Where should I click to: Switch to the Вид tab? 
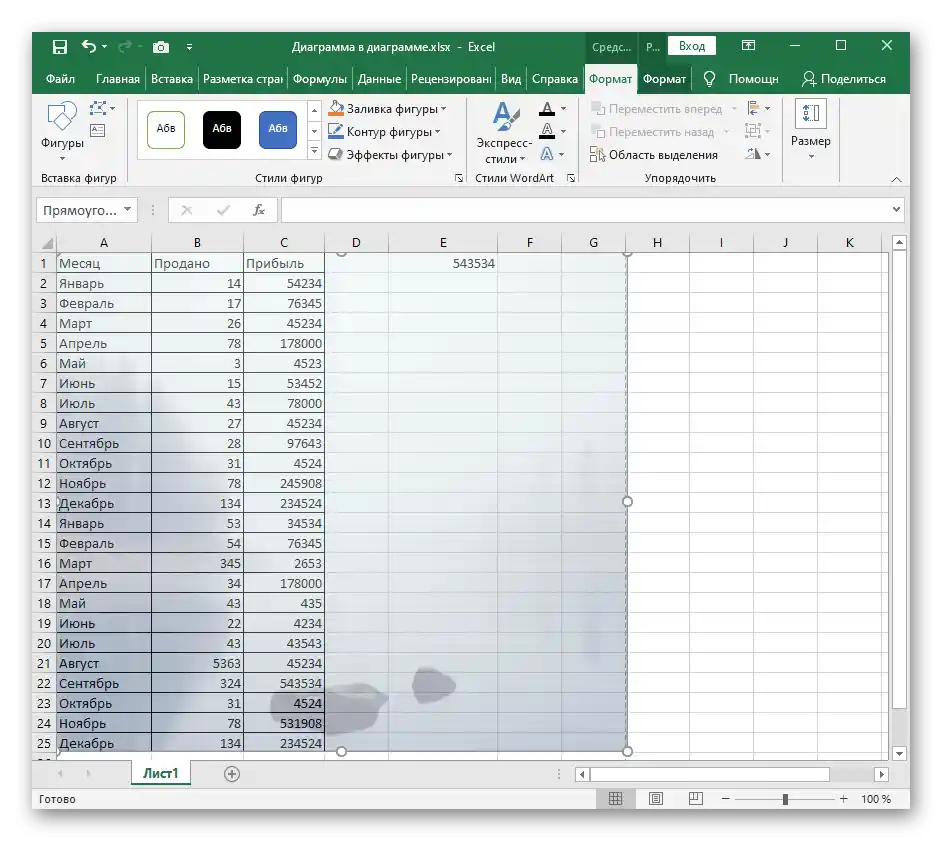(x=511, y=79)
